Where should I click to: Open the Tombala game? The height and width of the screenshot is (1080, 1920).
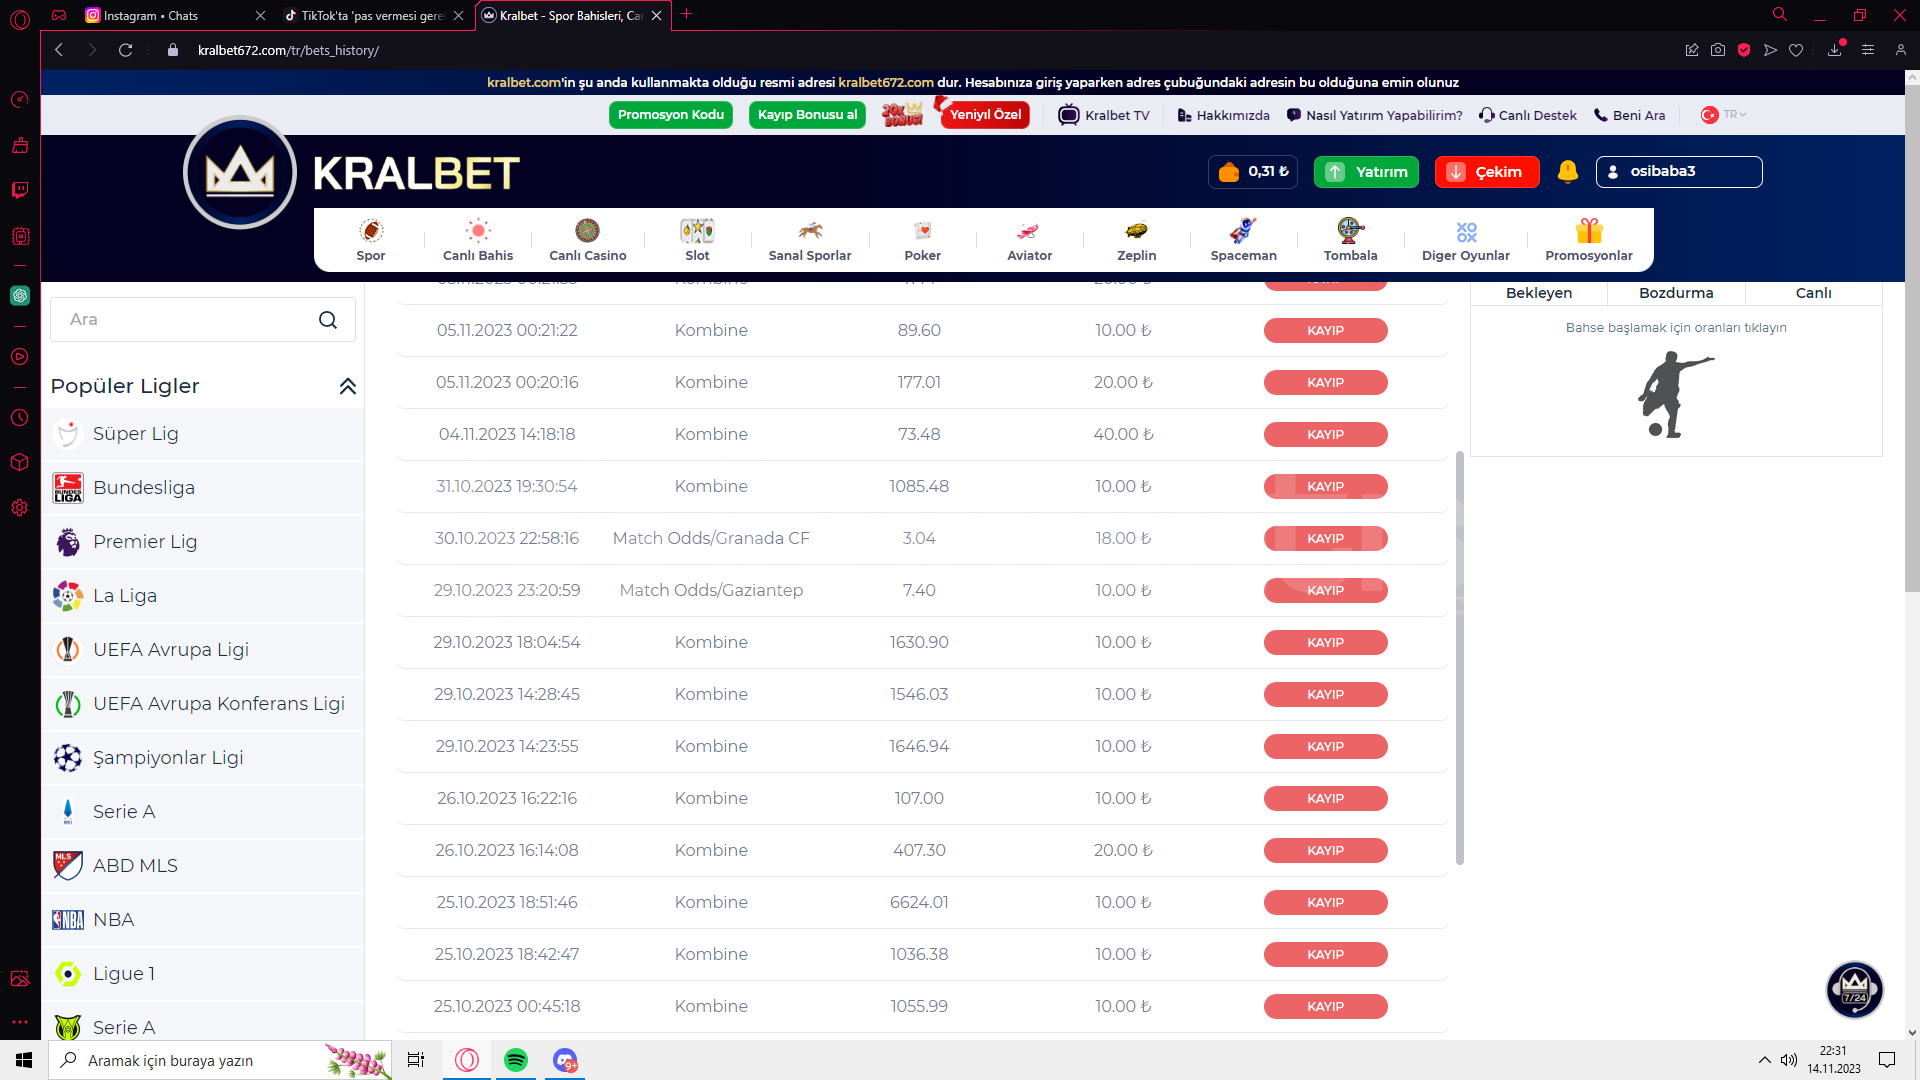(x=1351, y=240)
